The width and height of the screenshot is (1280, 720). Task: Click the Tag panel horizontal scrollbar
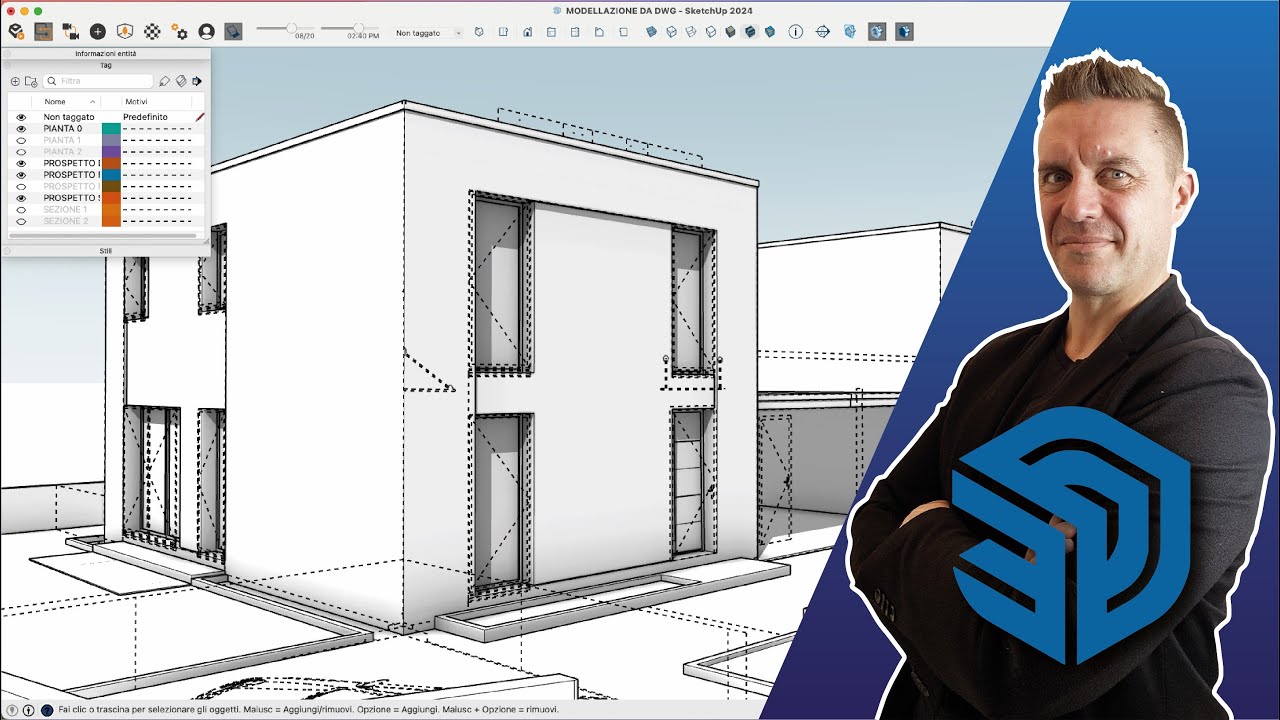[104, 235]
